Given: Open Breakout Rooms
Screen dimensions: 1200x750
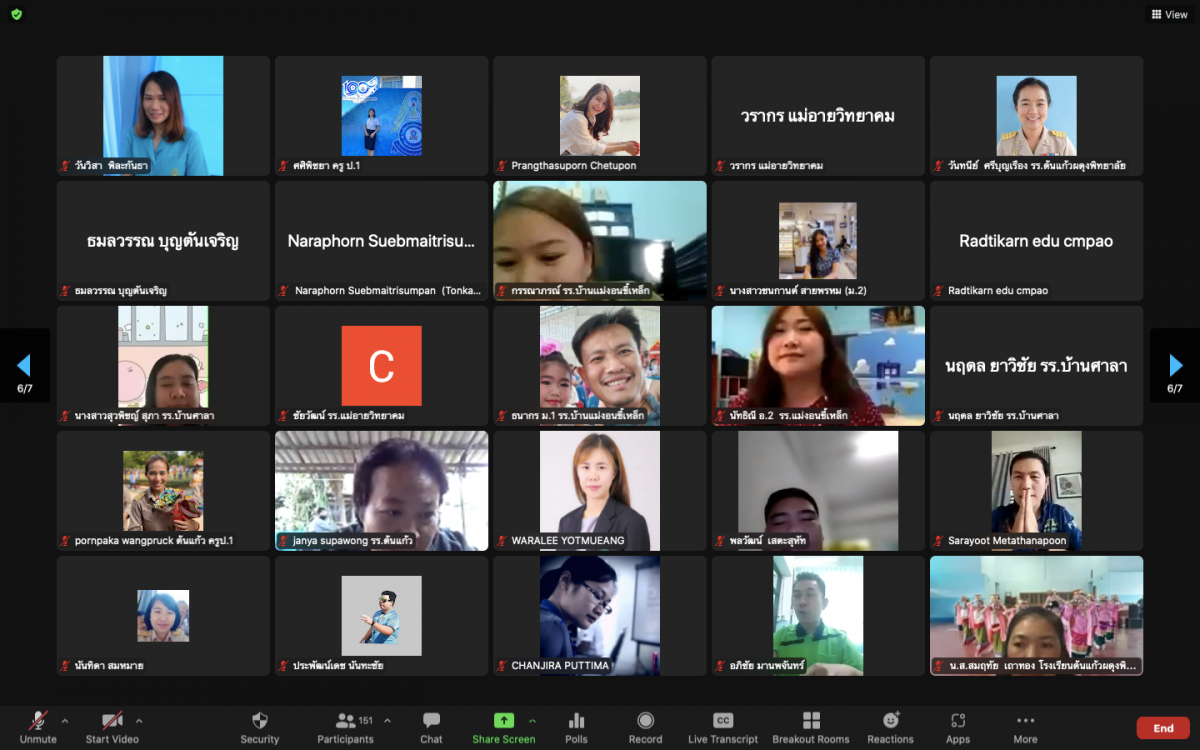Looking at the screenshot, I should [811, 727].
